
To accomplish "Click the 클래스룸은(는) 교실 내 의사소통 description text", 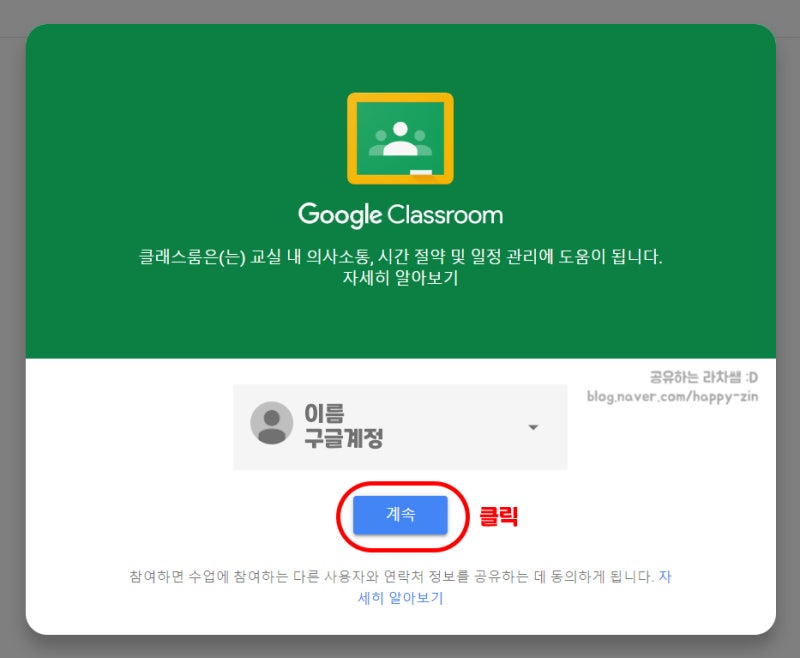I will coord(400,256).
